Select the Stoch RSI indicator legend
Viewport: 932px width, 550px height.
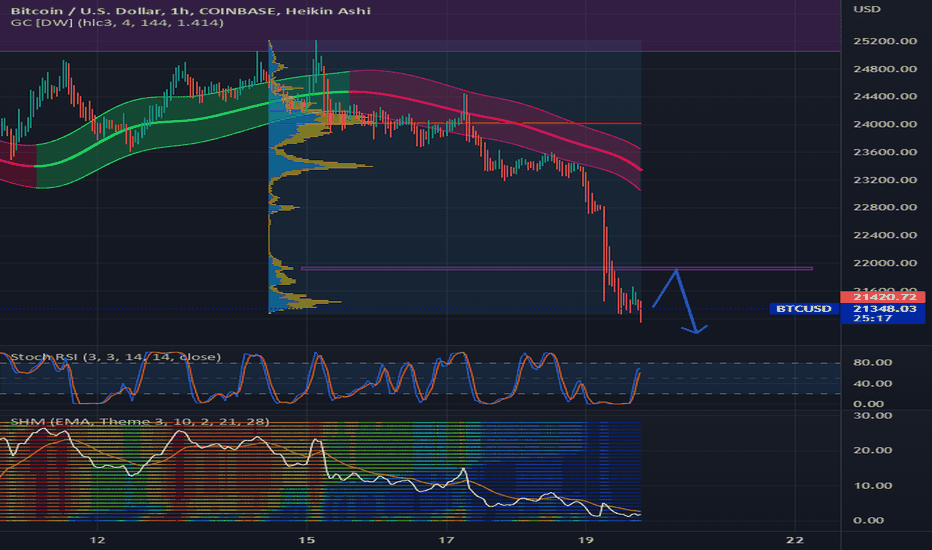tap(116, 357)
